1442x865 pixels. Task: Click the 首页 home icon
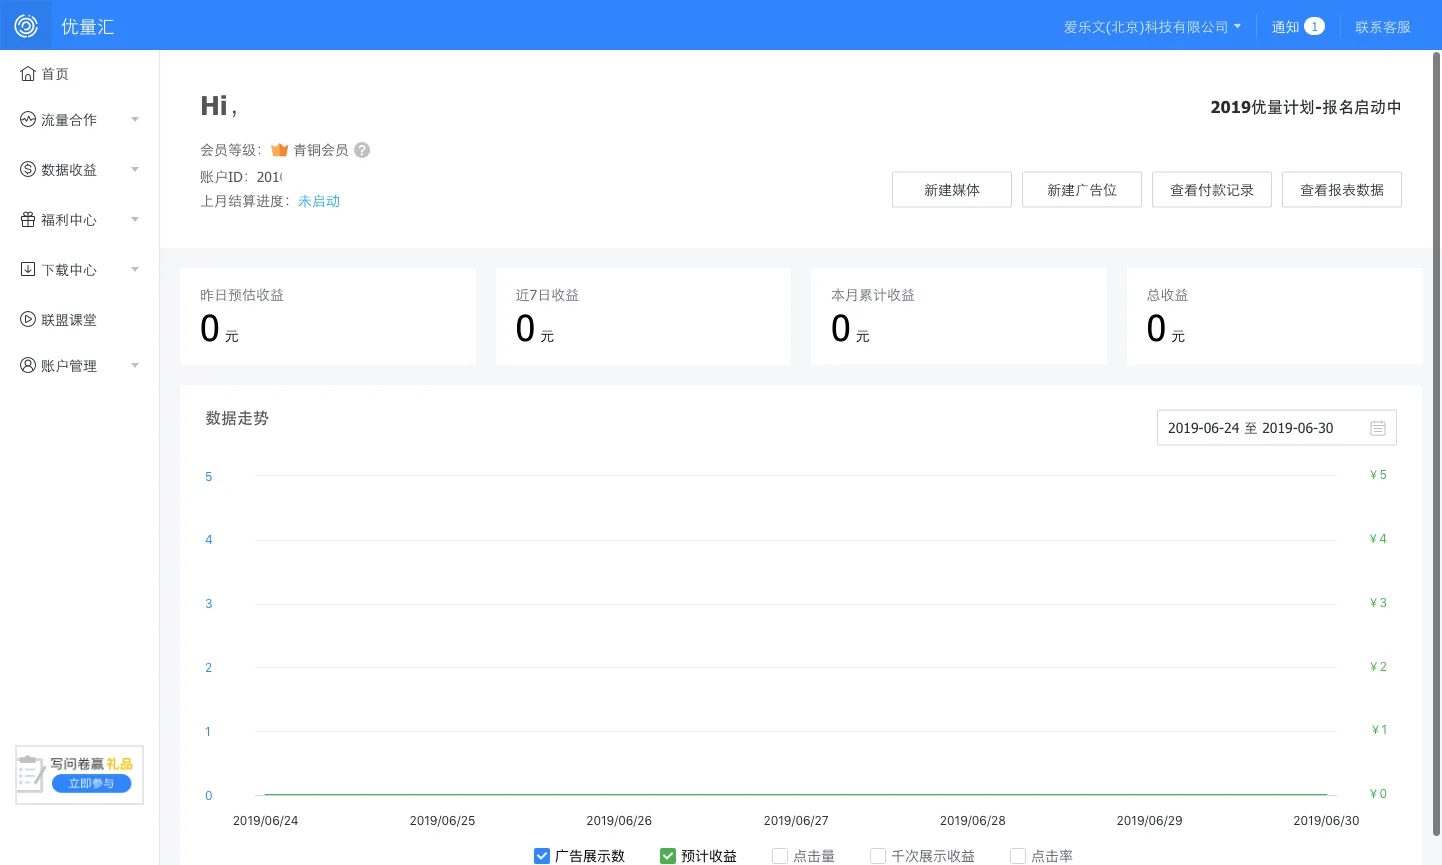coord(28,74)
